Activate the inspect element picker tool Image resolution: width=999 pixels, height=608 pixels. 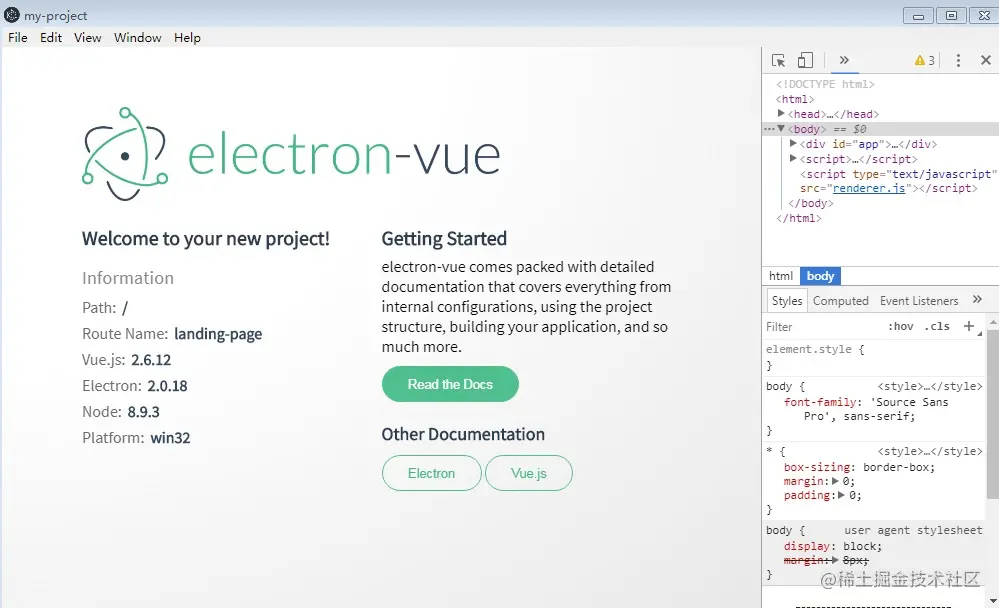pyautogui.click(x=778, y=61)
